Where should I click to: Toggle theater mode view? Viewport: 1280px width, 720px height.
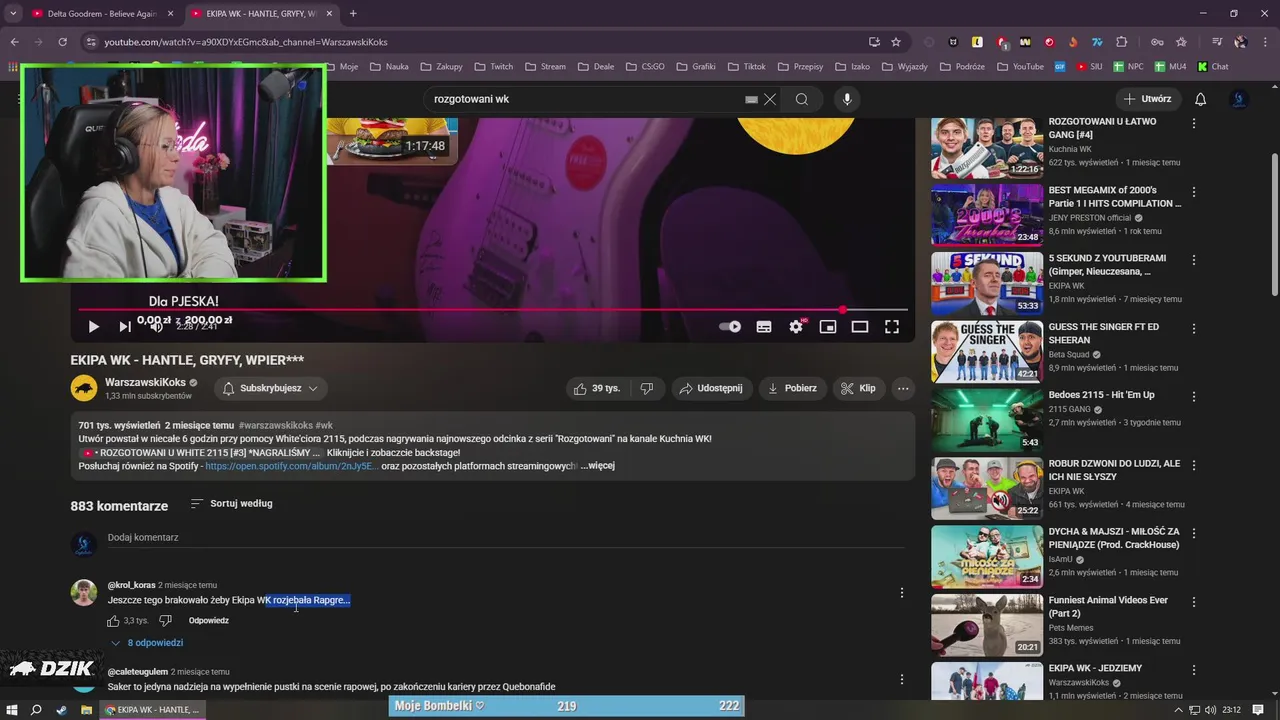click(860, 326)
